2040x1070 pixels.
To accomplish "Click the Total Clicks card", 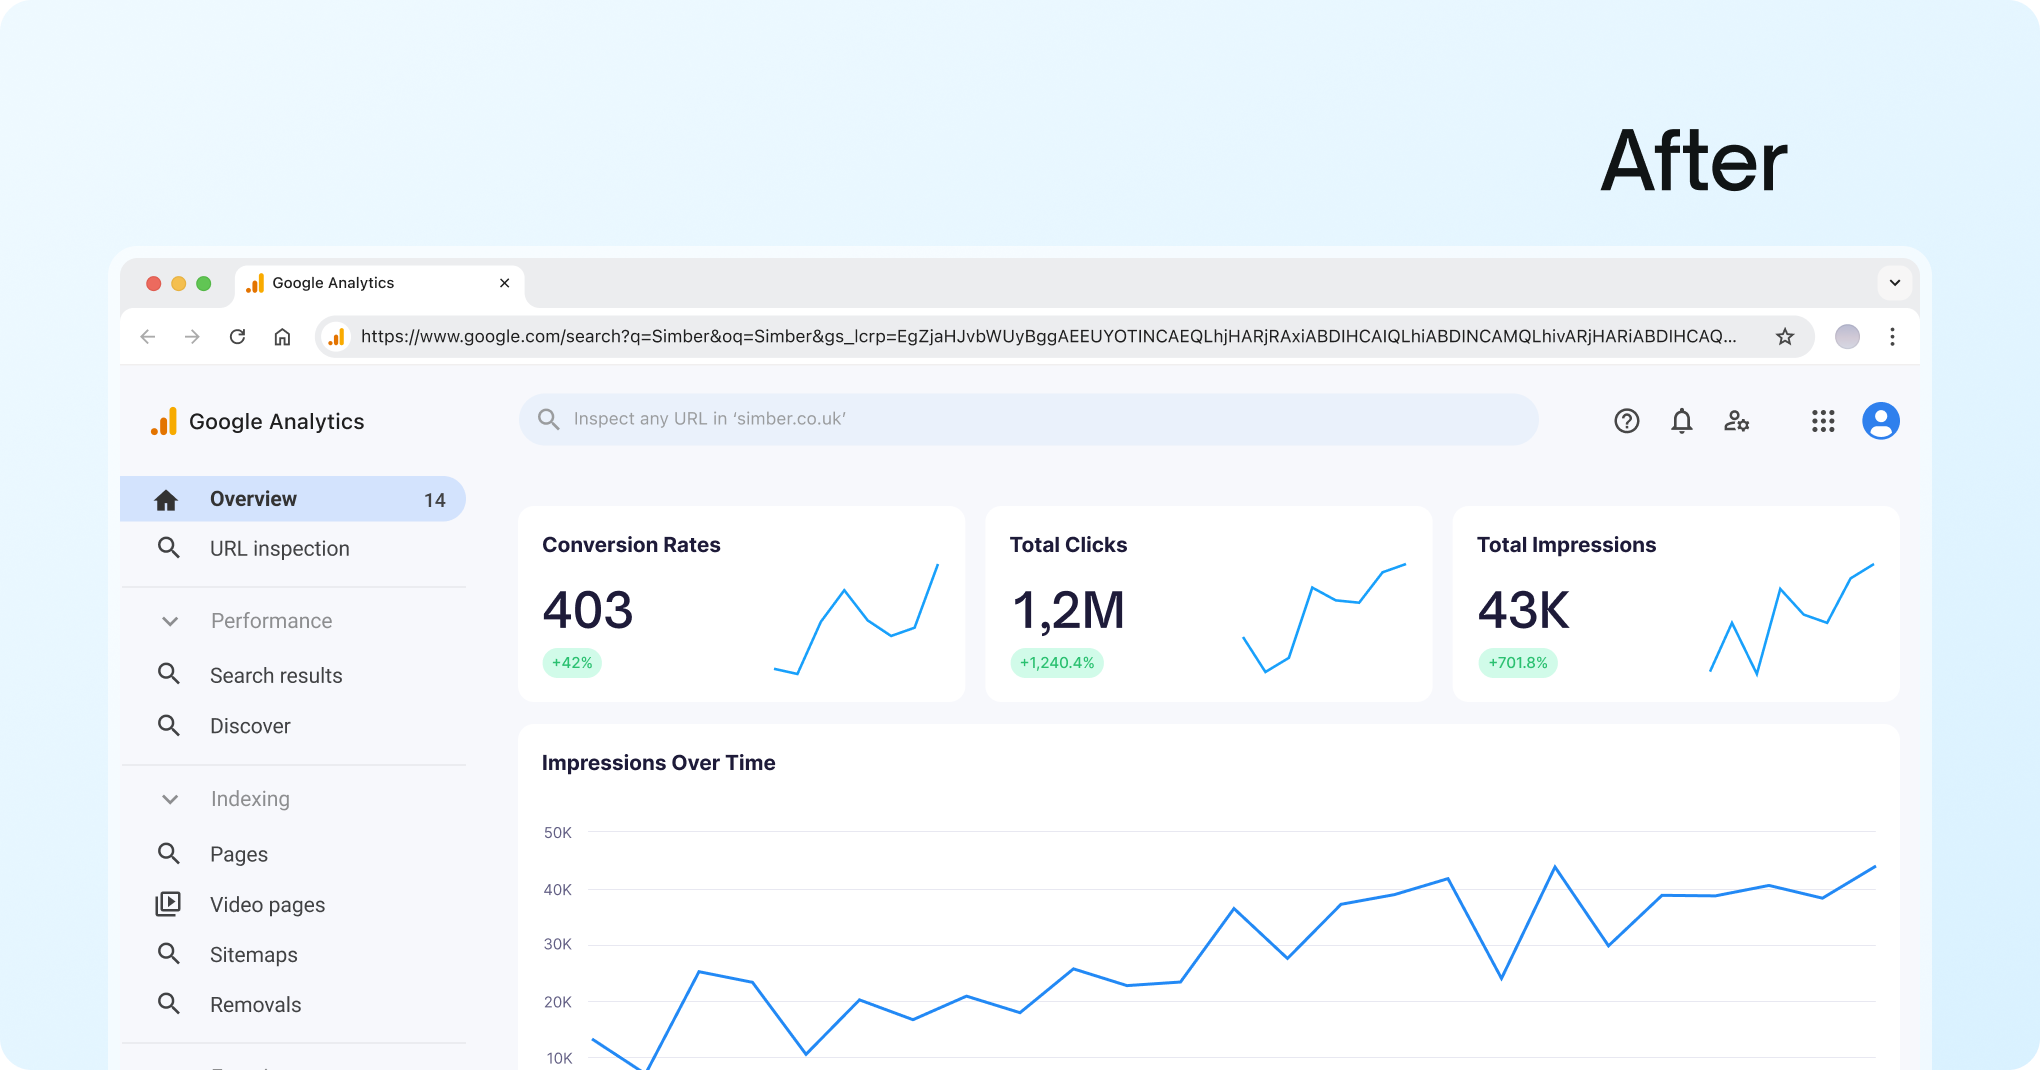I will (x=1208, y=604).
